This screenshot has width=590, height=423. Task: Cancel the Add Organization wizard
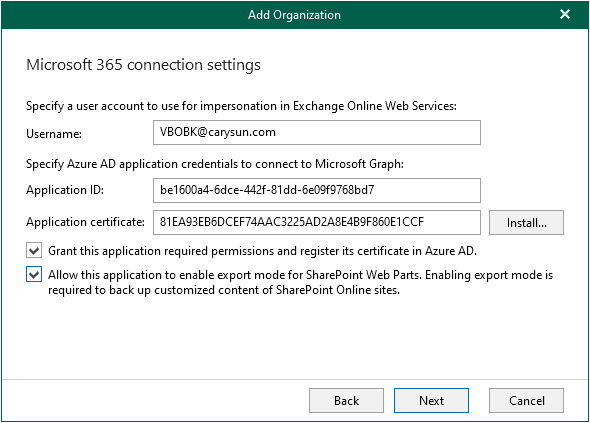(526, 400)
